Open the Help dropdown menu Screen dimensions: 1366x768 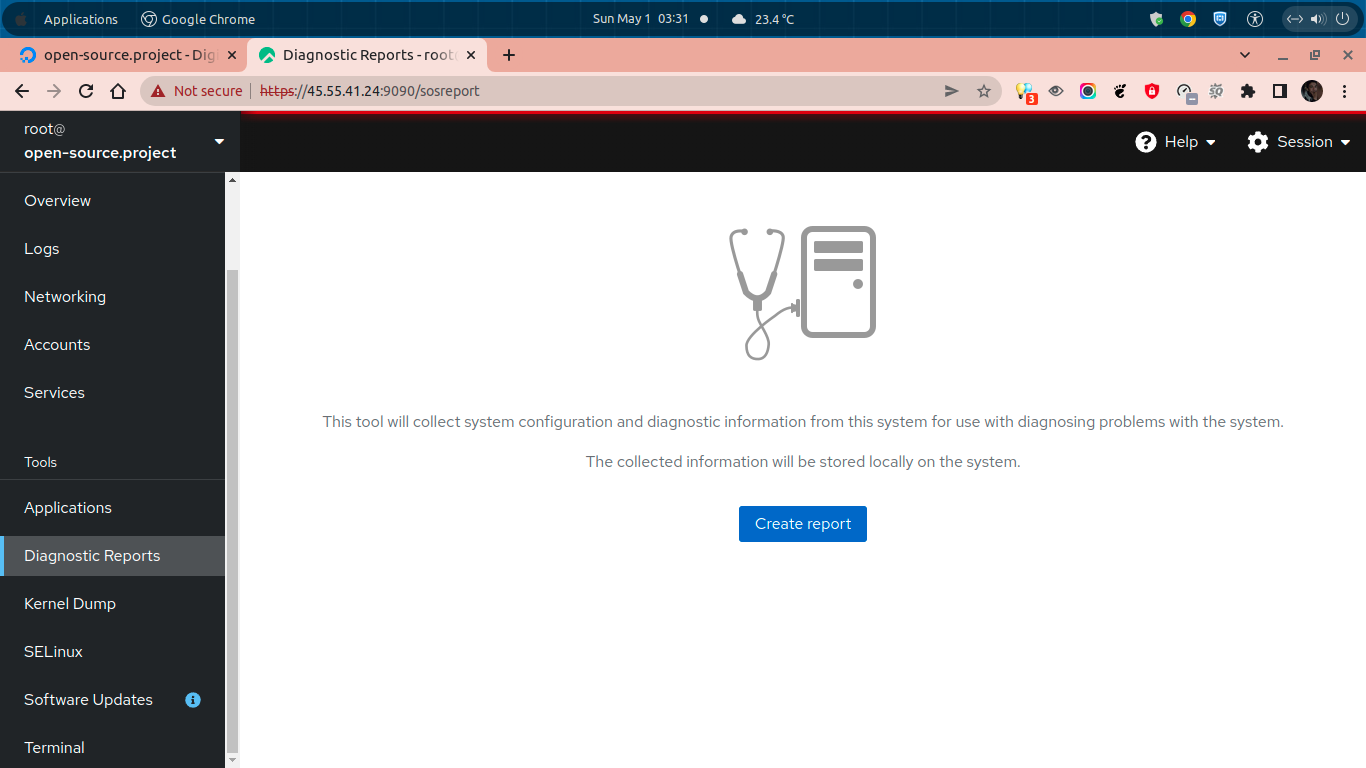1176,142
